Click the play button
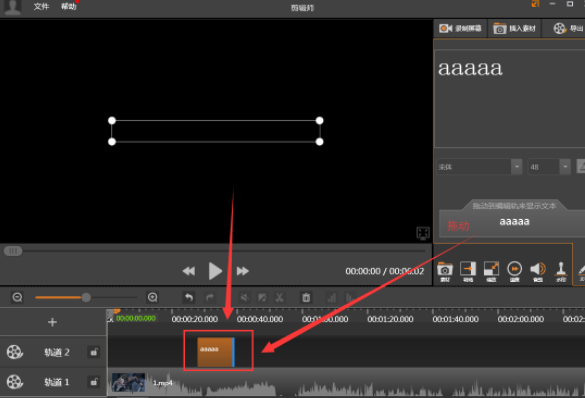The height and width of the screenshot is (398, 585). pos(215,271)
